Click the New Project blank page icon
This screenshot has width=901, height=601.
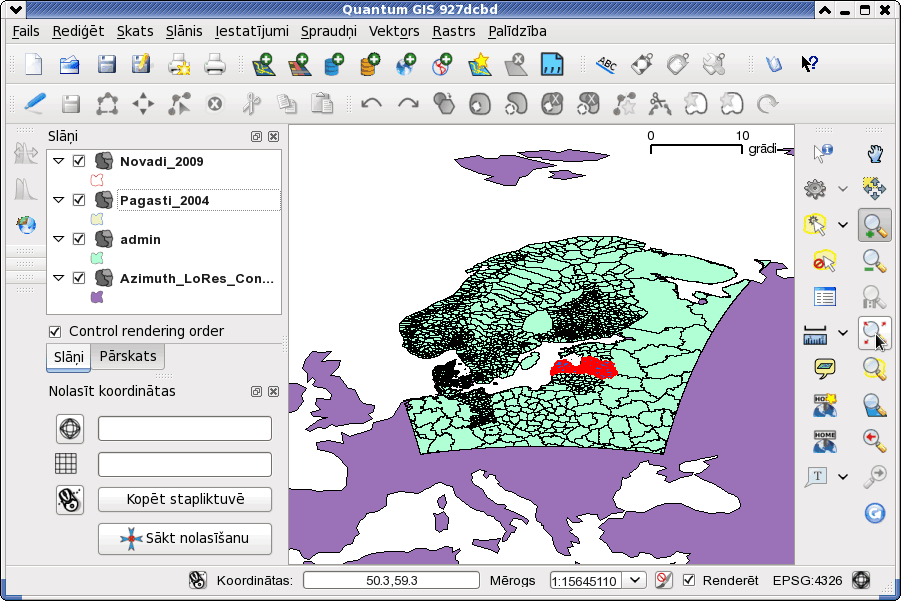(x=34, y=64)
